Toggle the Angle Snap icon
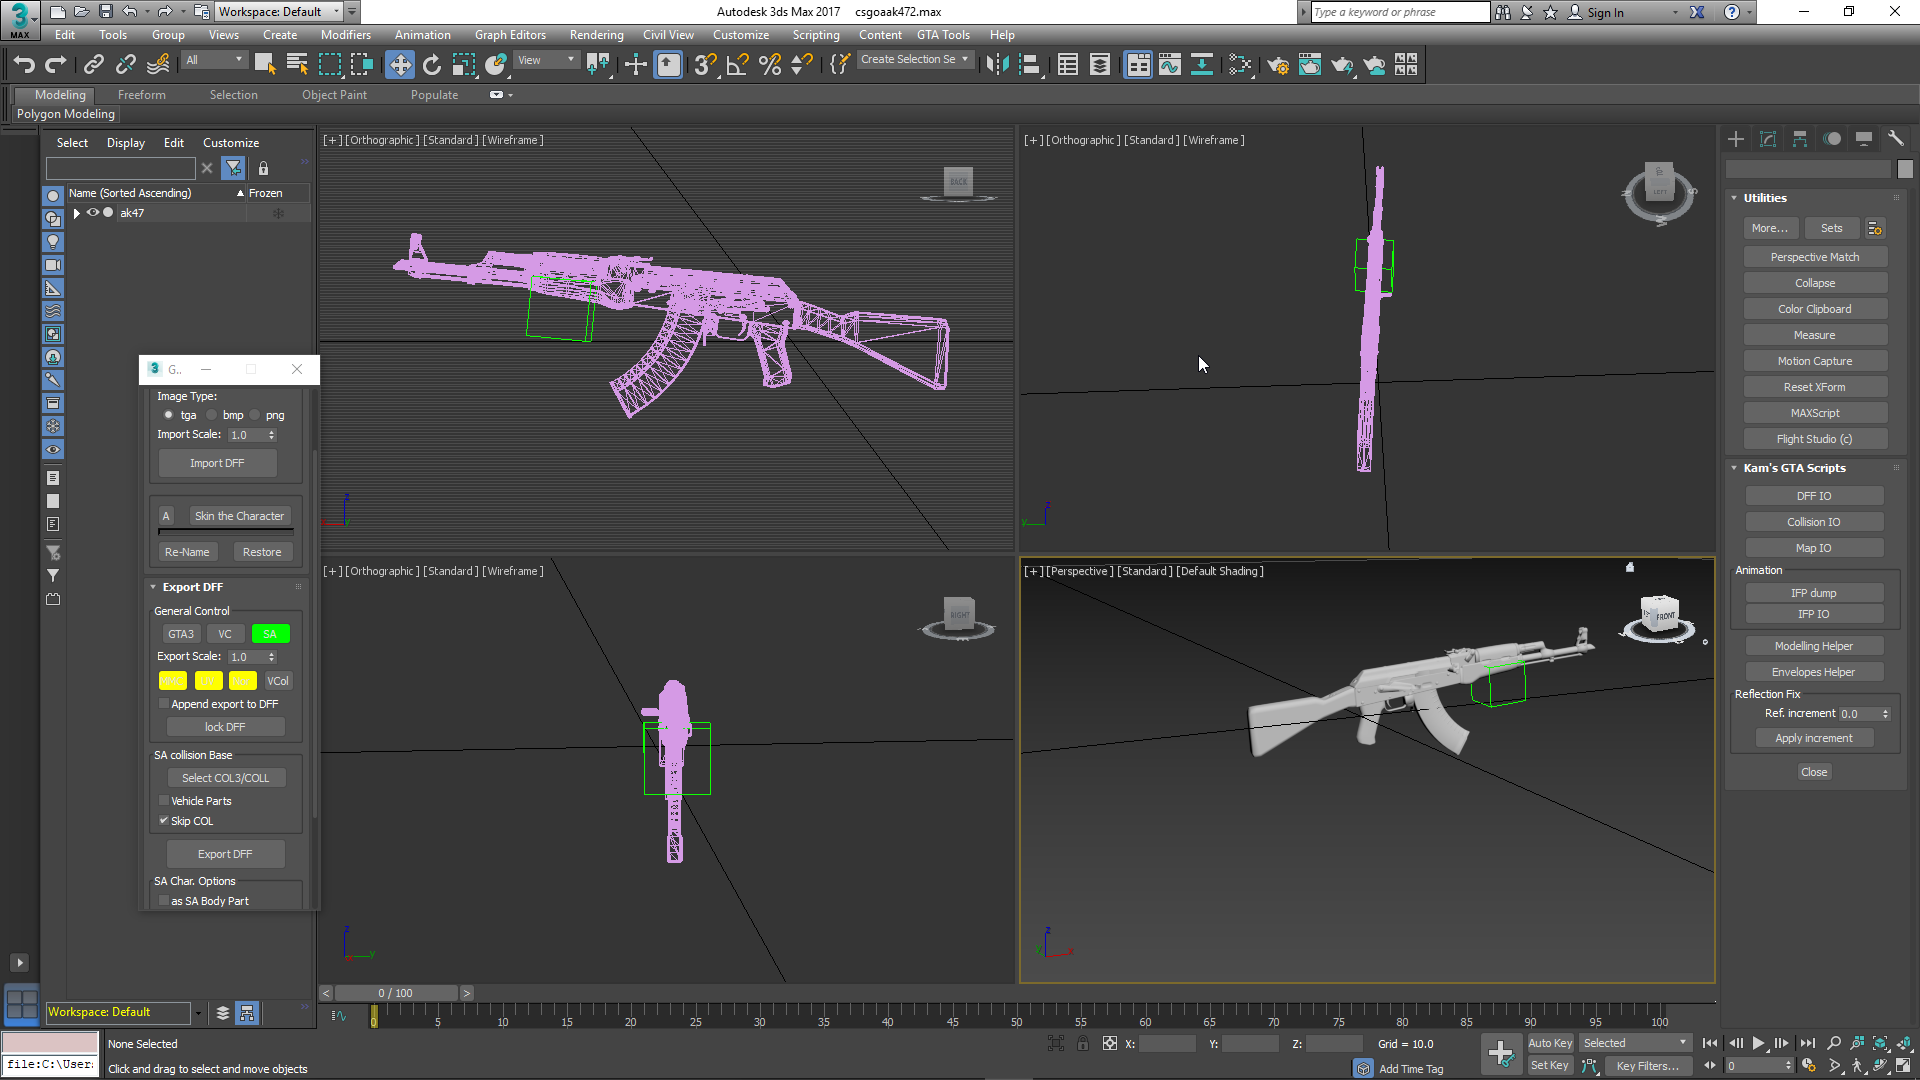Screen dimensions: 1920x1080 click(x=738, y=65)
